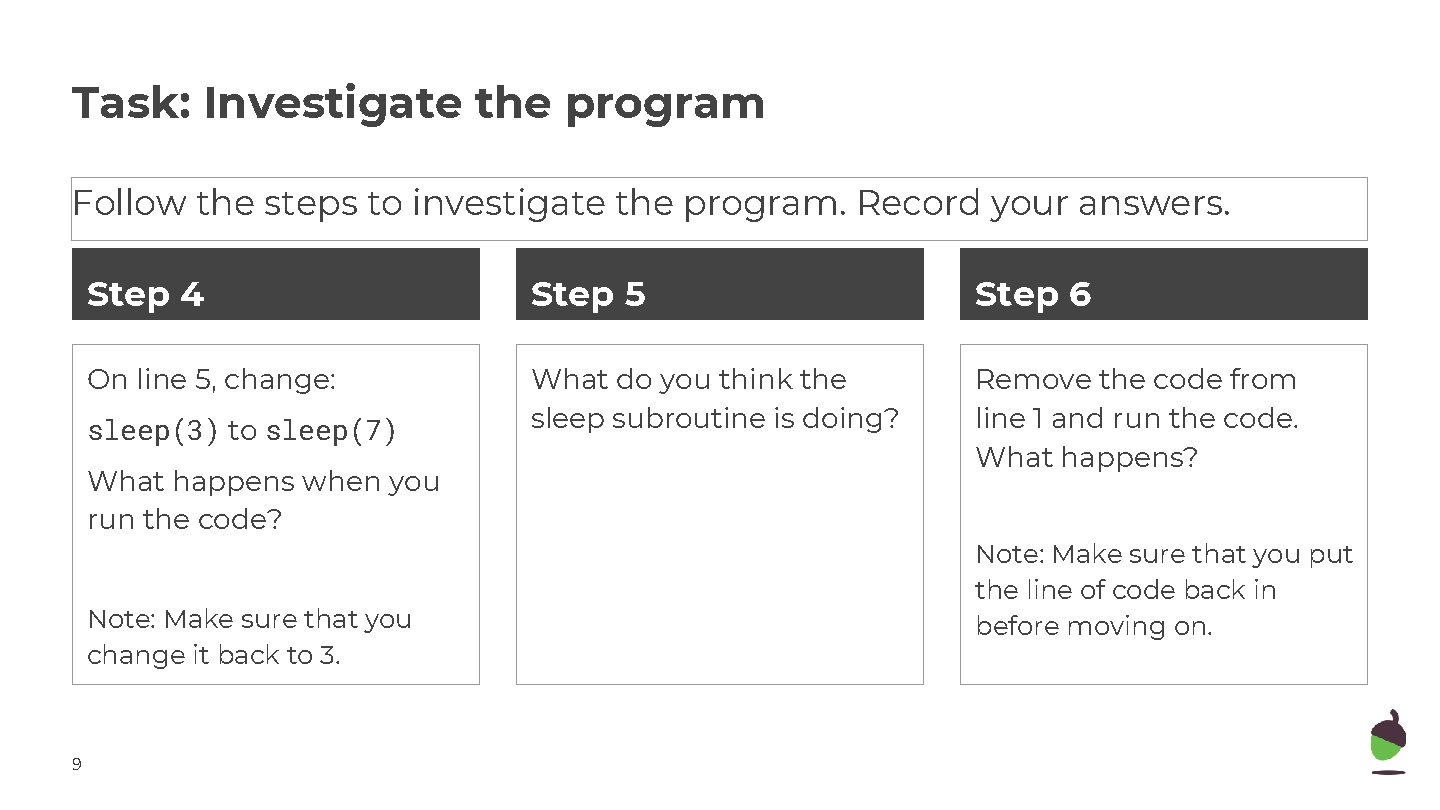
Task: Click the 'Follow the steps' instruction box
Action: coord(719,209)
